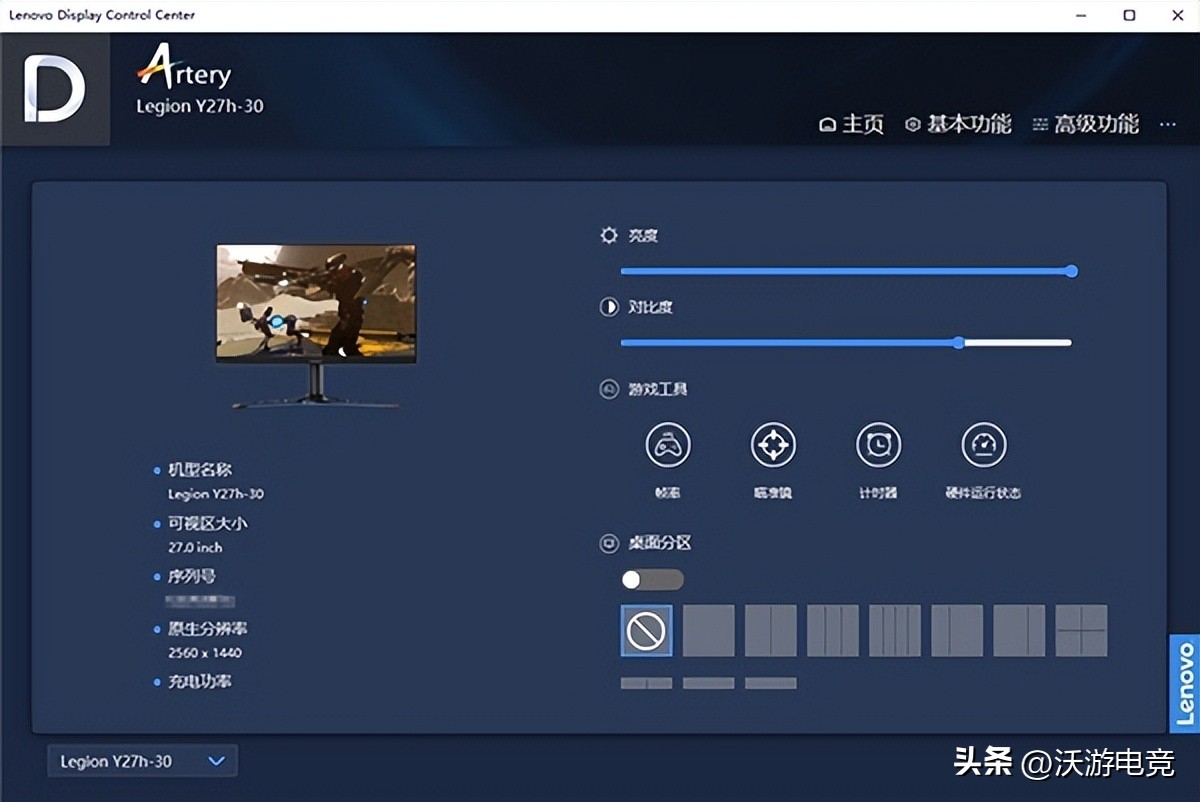Click the Legion Y27h-30 value under 机型名称
Viewport: 1200px width, 802px height.
click(216, 493)
